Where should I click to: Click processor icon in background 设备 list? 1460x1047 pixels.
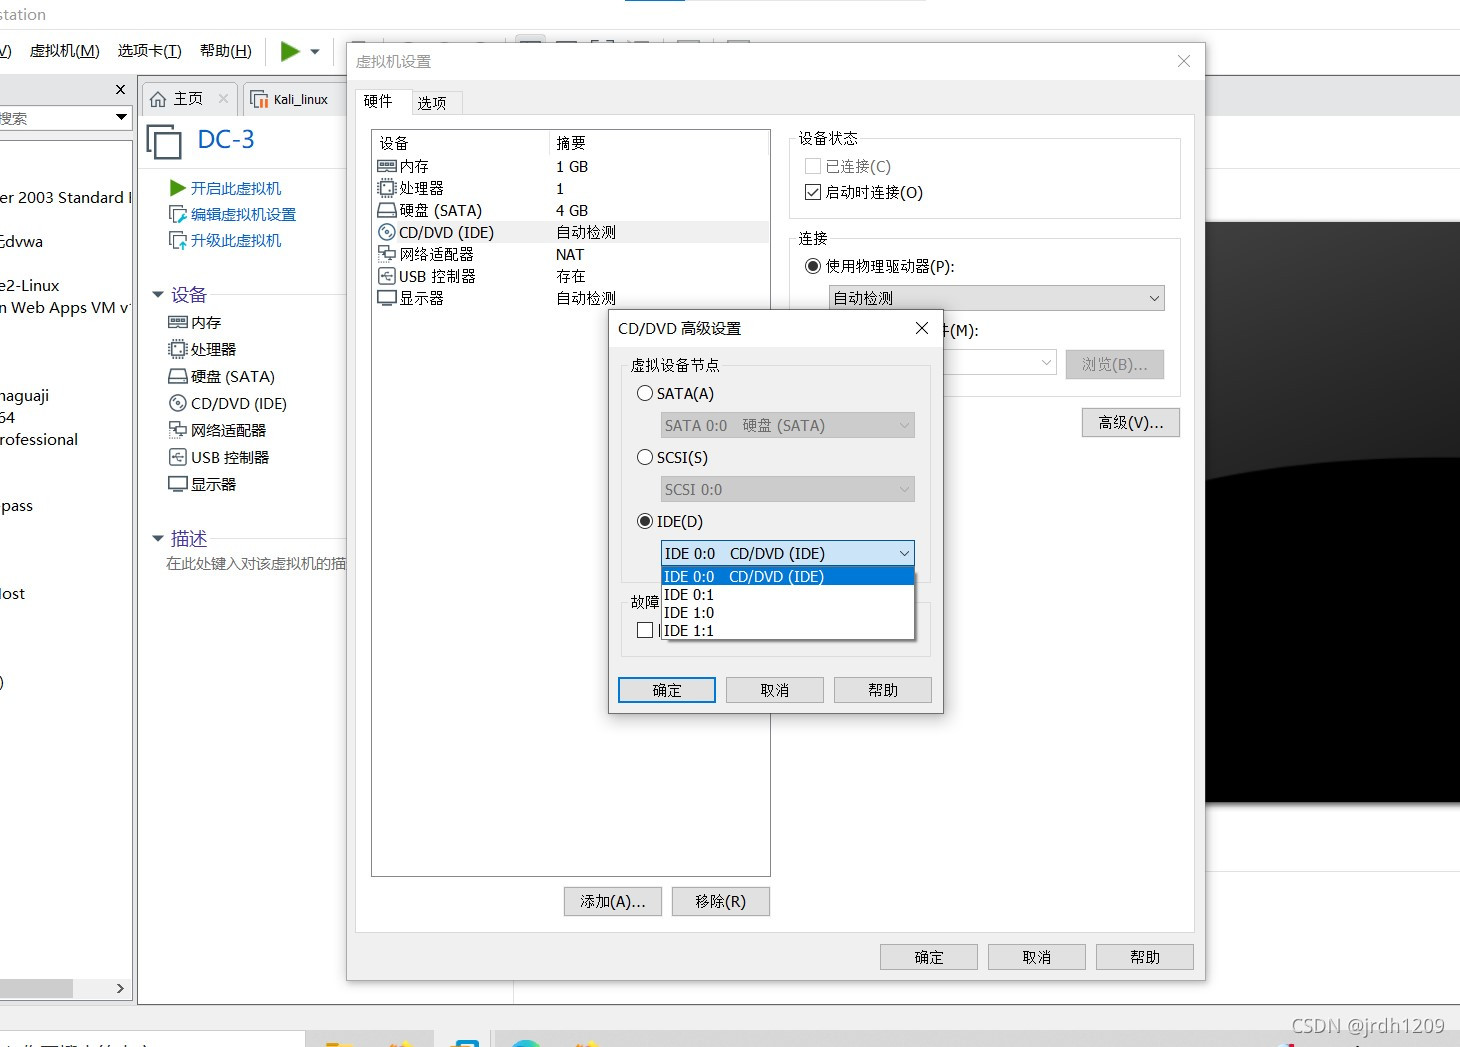click(178, 349)
